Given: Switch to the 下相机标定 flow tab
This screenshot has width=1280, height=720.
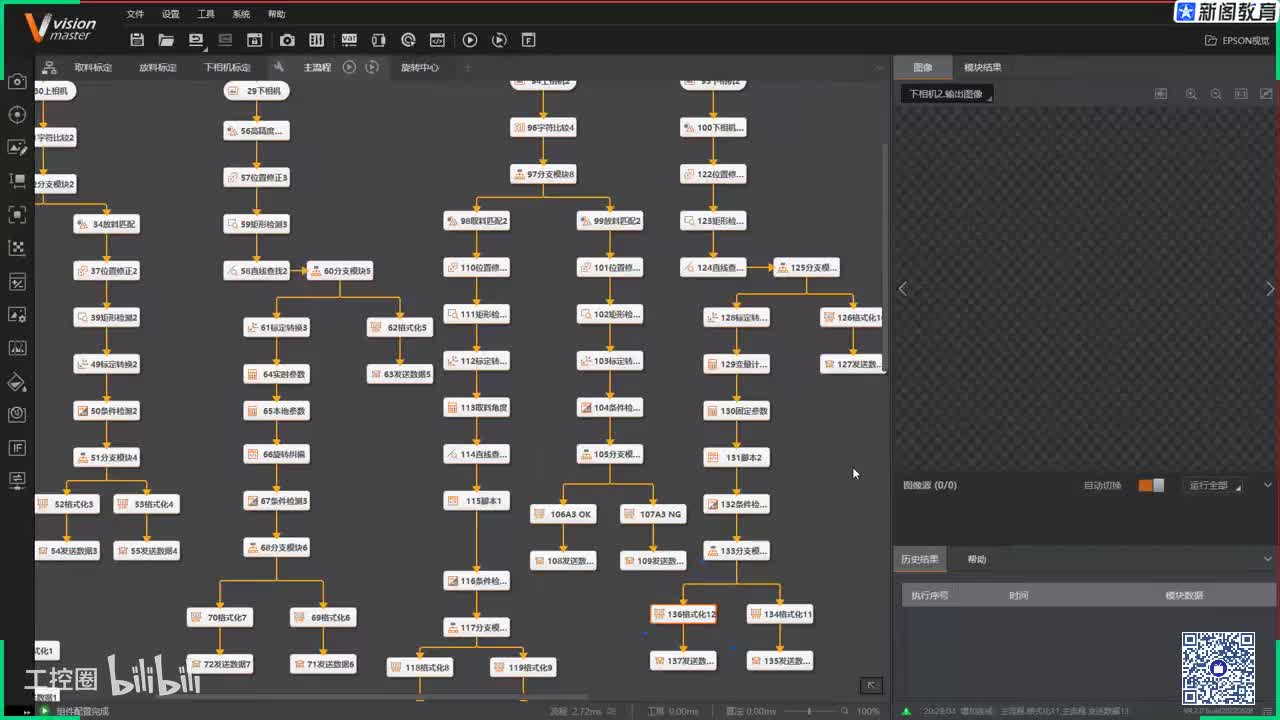Looking at the screenshot, I should click(x=227, y=67).
